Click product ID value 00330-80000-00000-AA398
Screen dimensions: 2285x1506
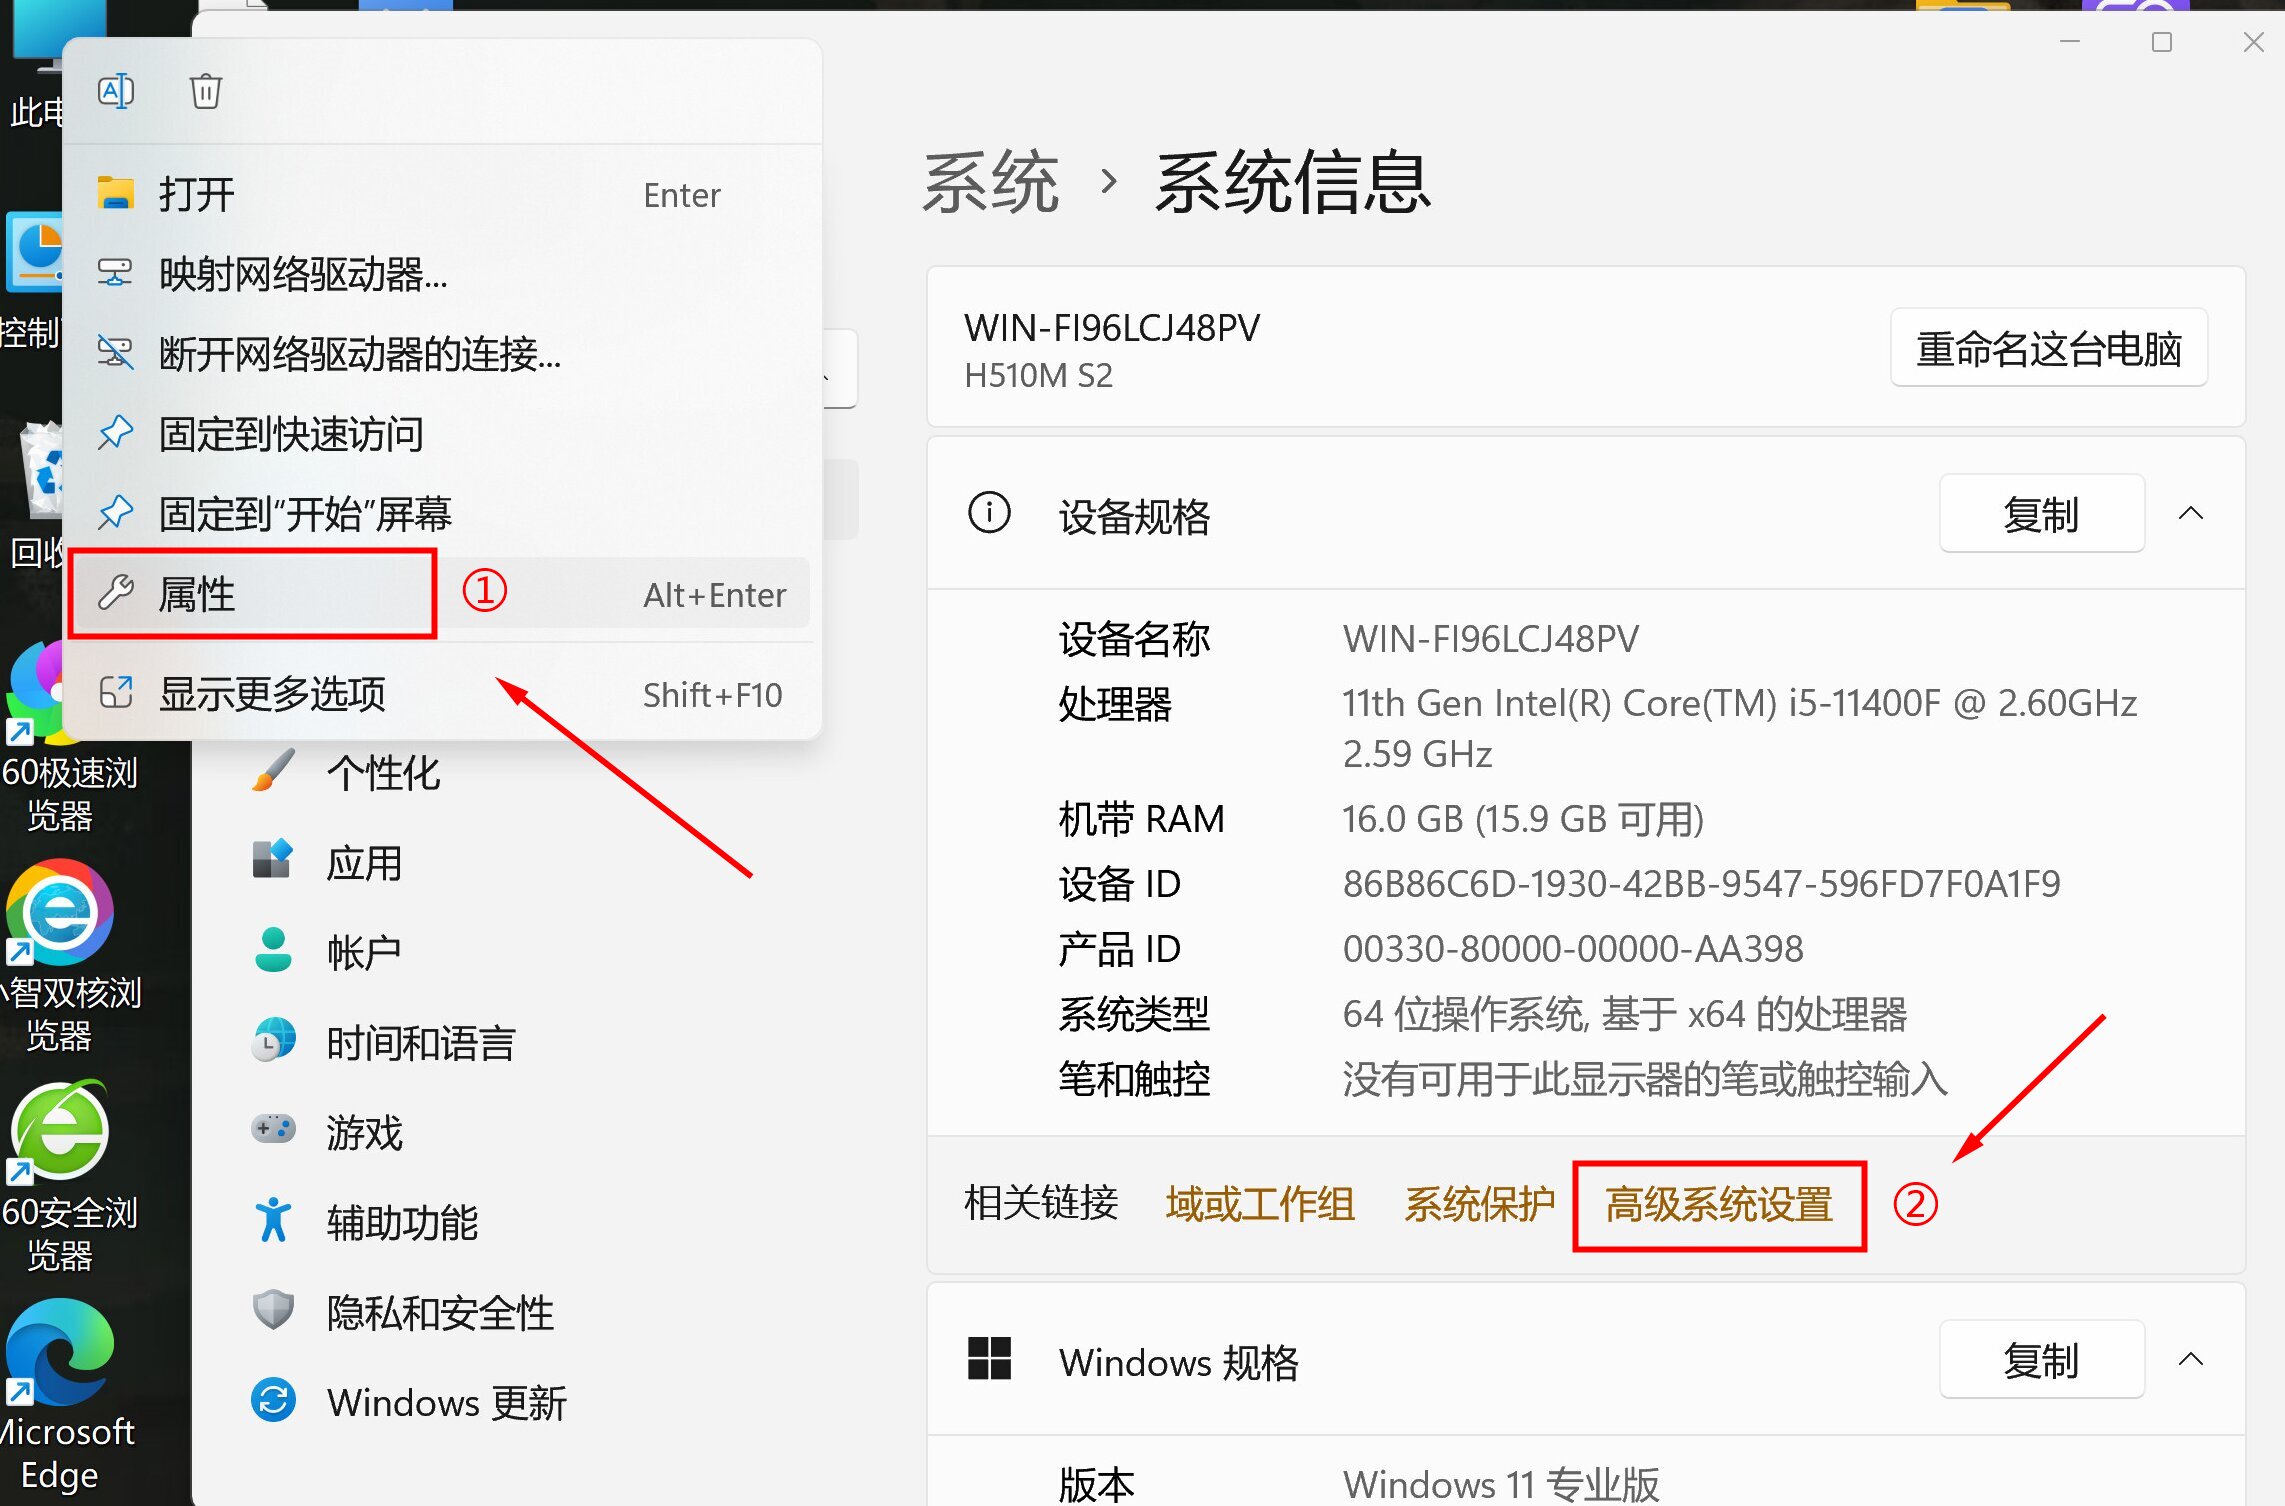1573,949
